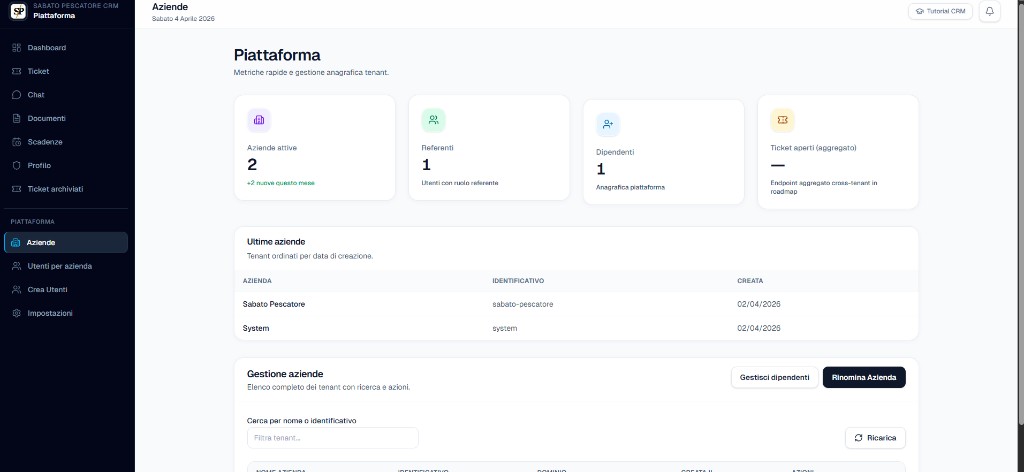Click the Dipendenti user-plus icon

click(x=608, y=124)
